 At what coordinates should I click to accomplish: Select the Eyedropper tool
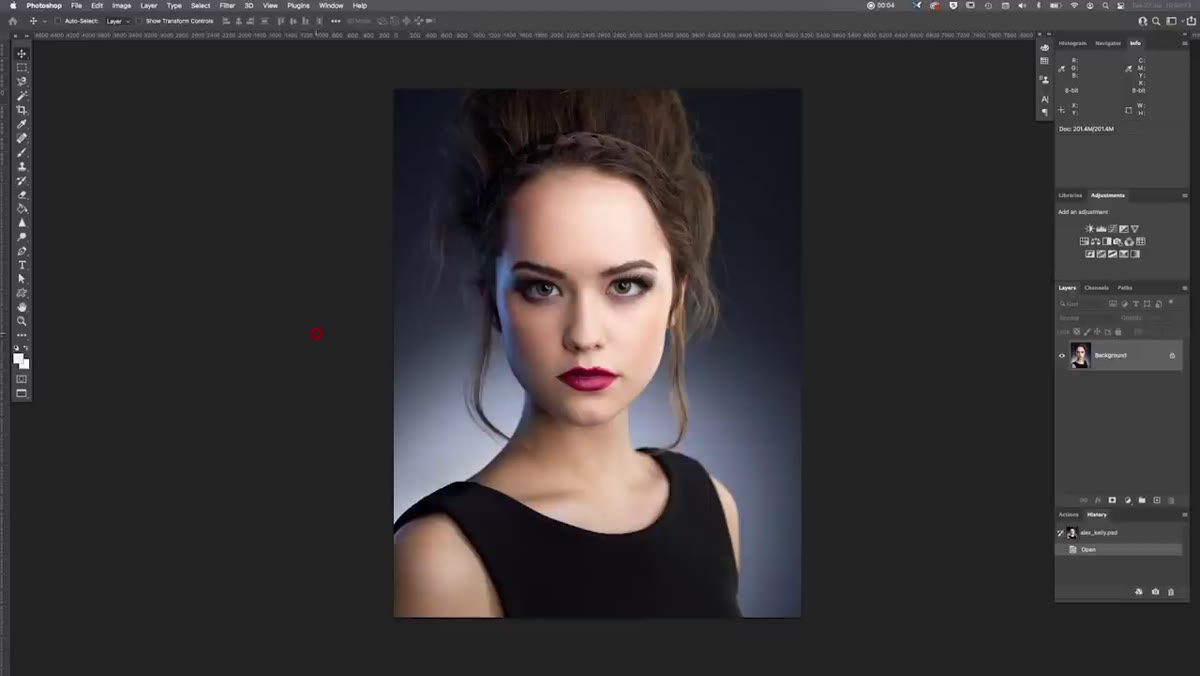tap(22, 124)
